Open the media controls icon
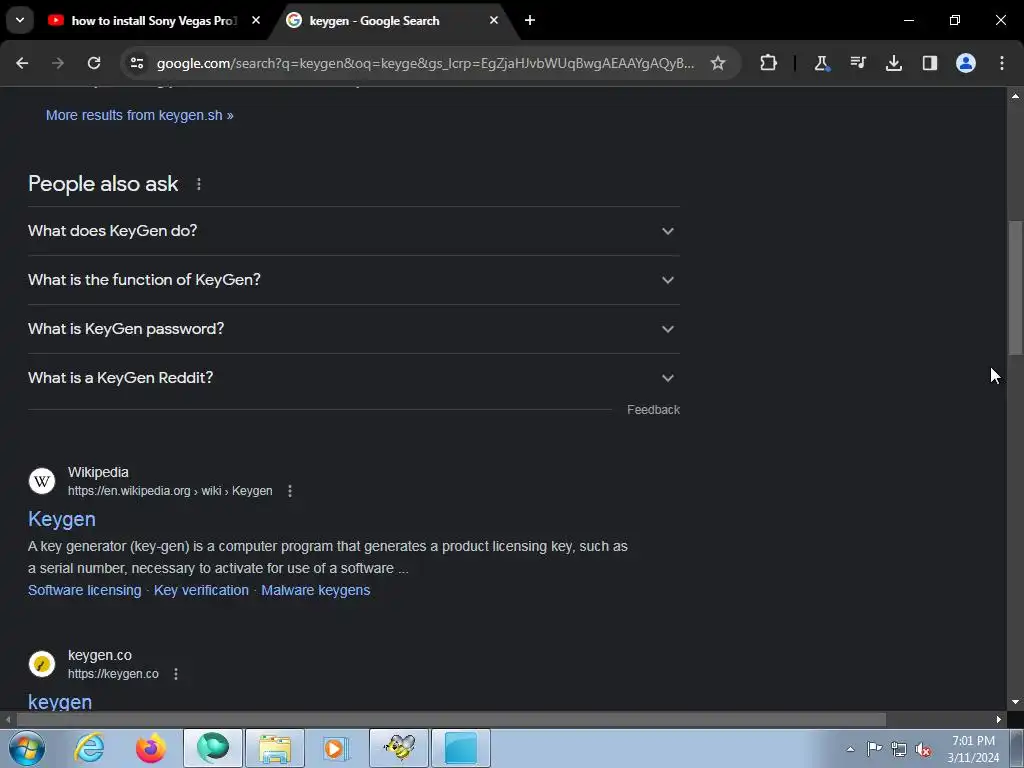 (858, 63)
